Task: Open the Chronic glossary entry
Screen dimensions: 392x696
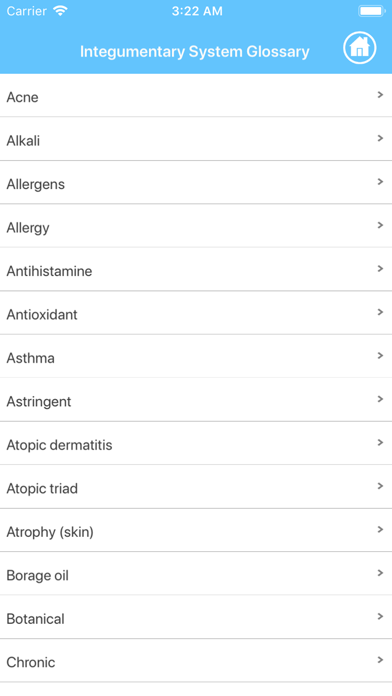Action: pos(196,661)
